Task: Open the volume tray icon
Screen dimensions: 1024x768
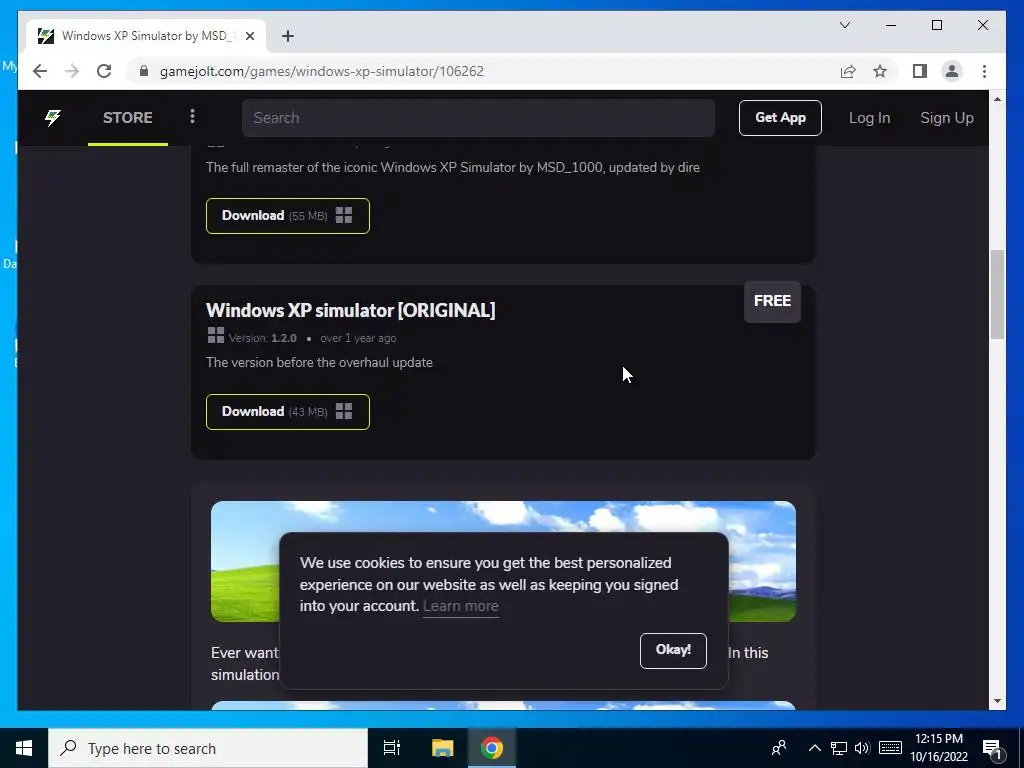Action: (862, 748)
